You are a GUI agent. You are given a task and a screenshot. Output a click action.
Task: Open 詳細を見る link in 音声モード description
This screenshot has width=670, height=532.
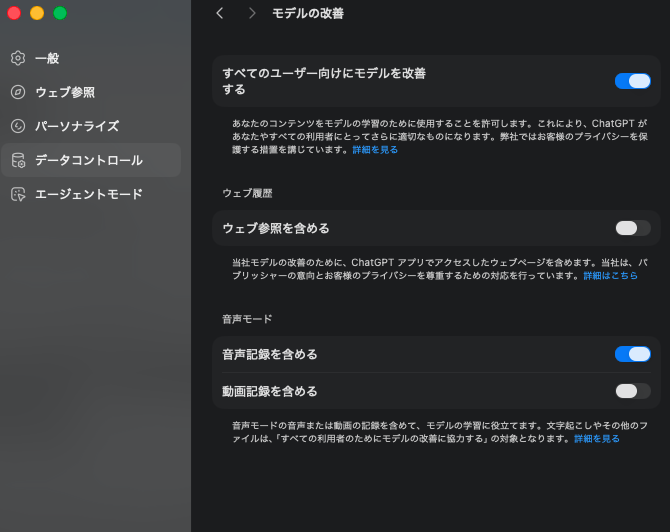[x=596, y=438]
